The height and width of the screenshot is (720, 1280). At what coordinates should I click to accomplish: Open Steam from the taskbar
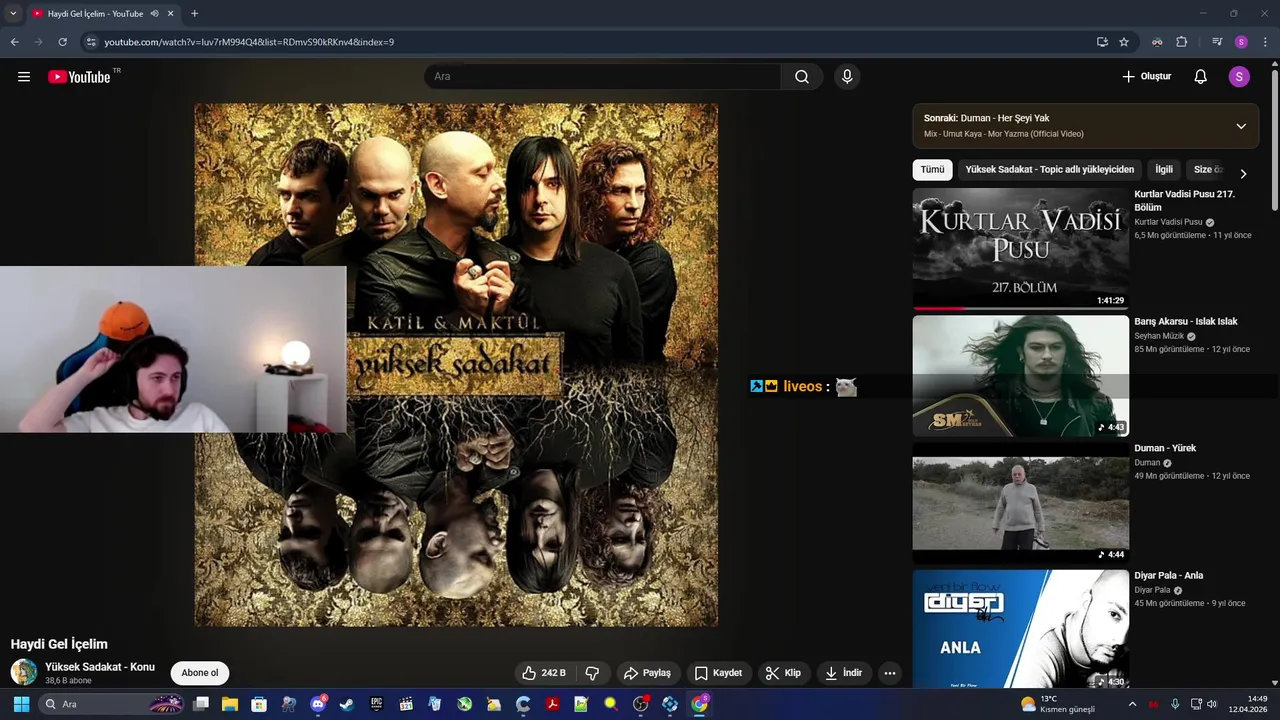click(346, 704)
